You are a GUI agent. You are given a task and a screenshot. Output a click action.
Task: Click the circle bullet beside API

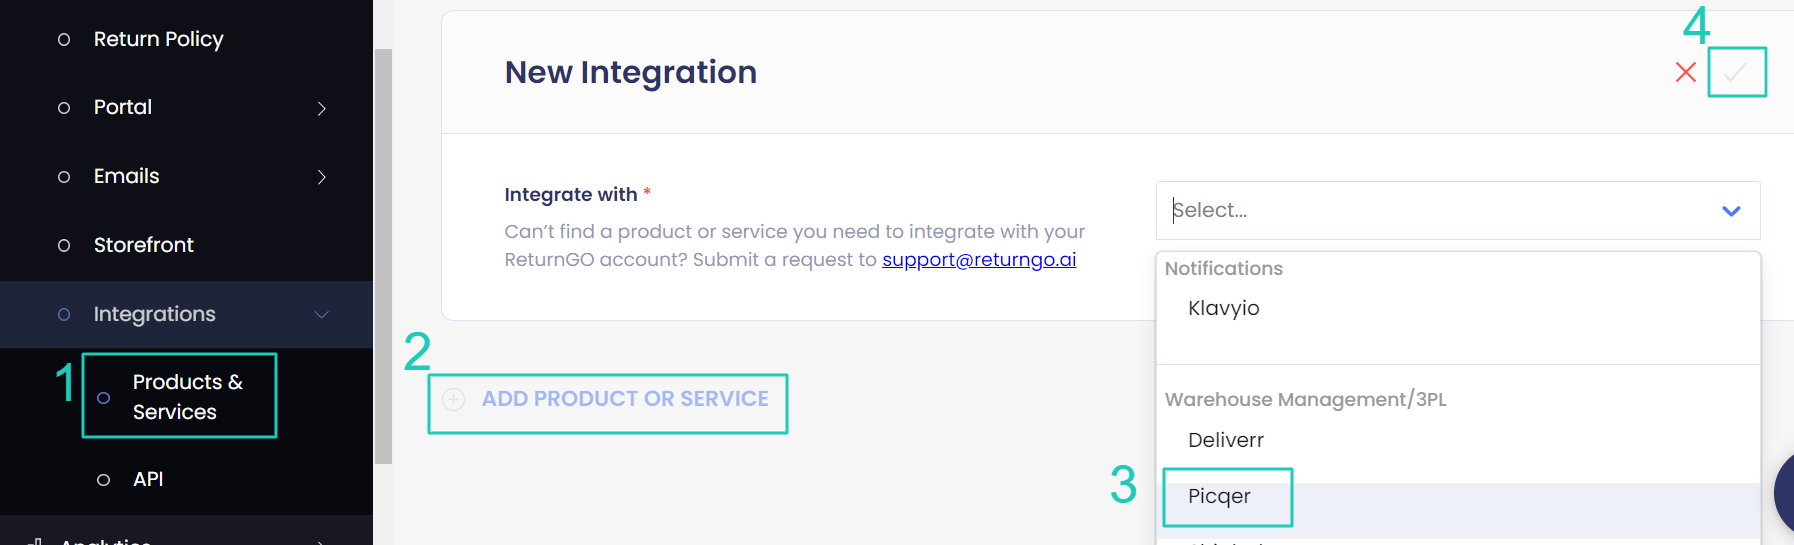[103, 480]
